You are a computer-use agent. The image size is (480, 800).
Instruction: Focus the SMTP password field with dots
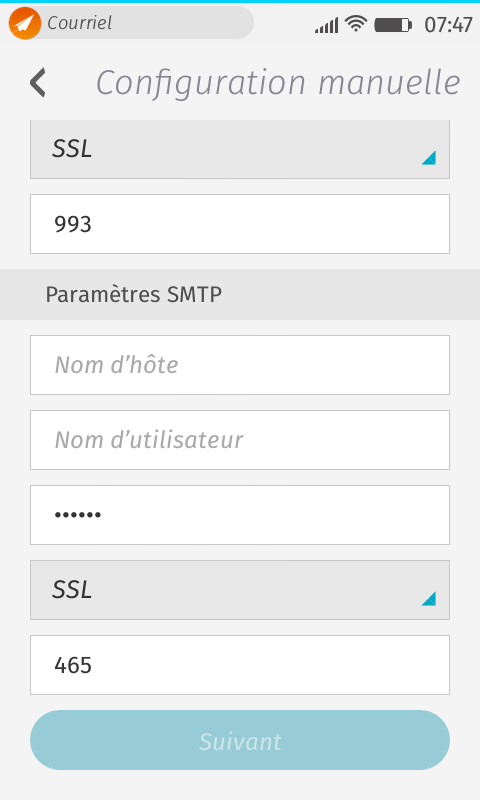click(240, 515)
